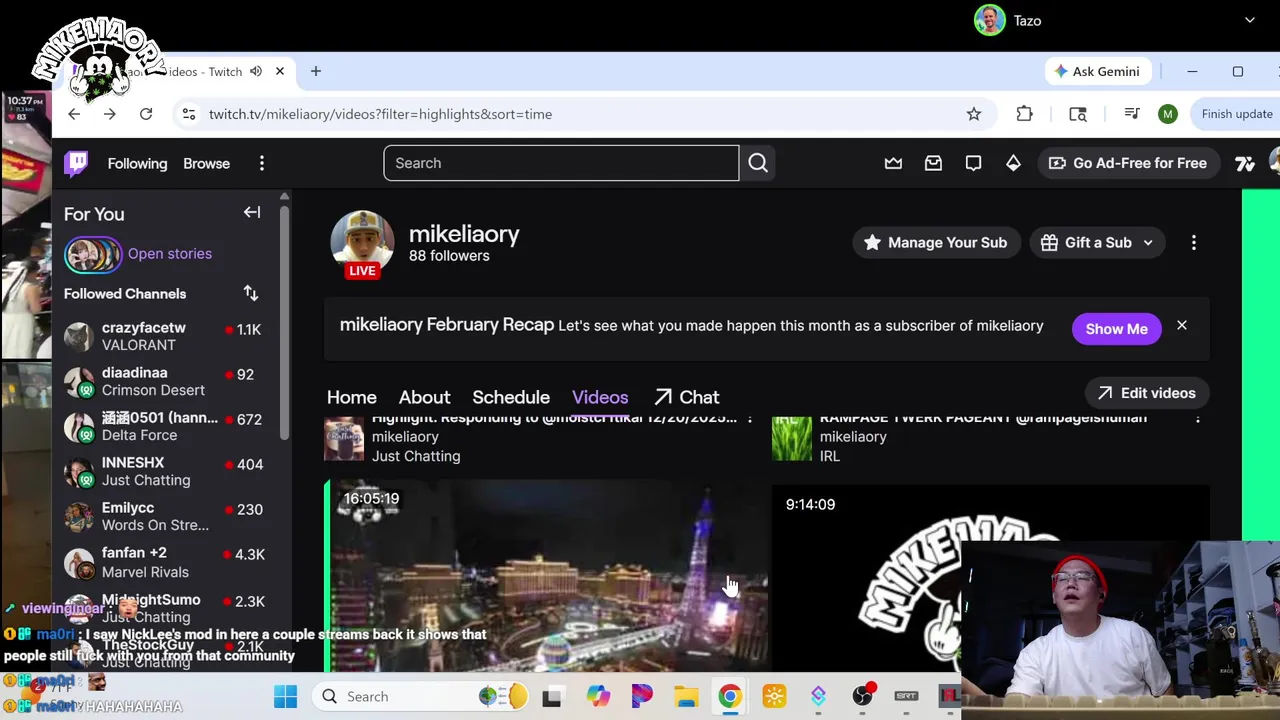Expand the Tazo profile dropdown arrow
The width and height of the screenshot is (1280, 720).
click(x=1249, y=20)
